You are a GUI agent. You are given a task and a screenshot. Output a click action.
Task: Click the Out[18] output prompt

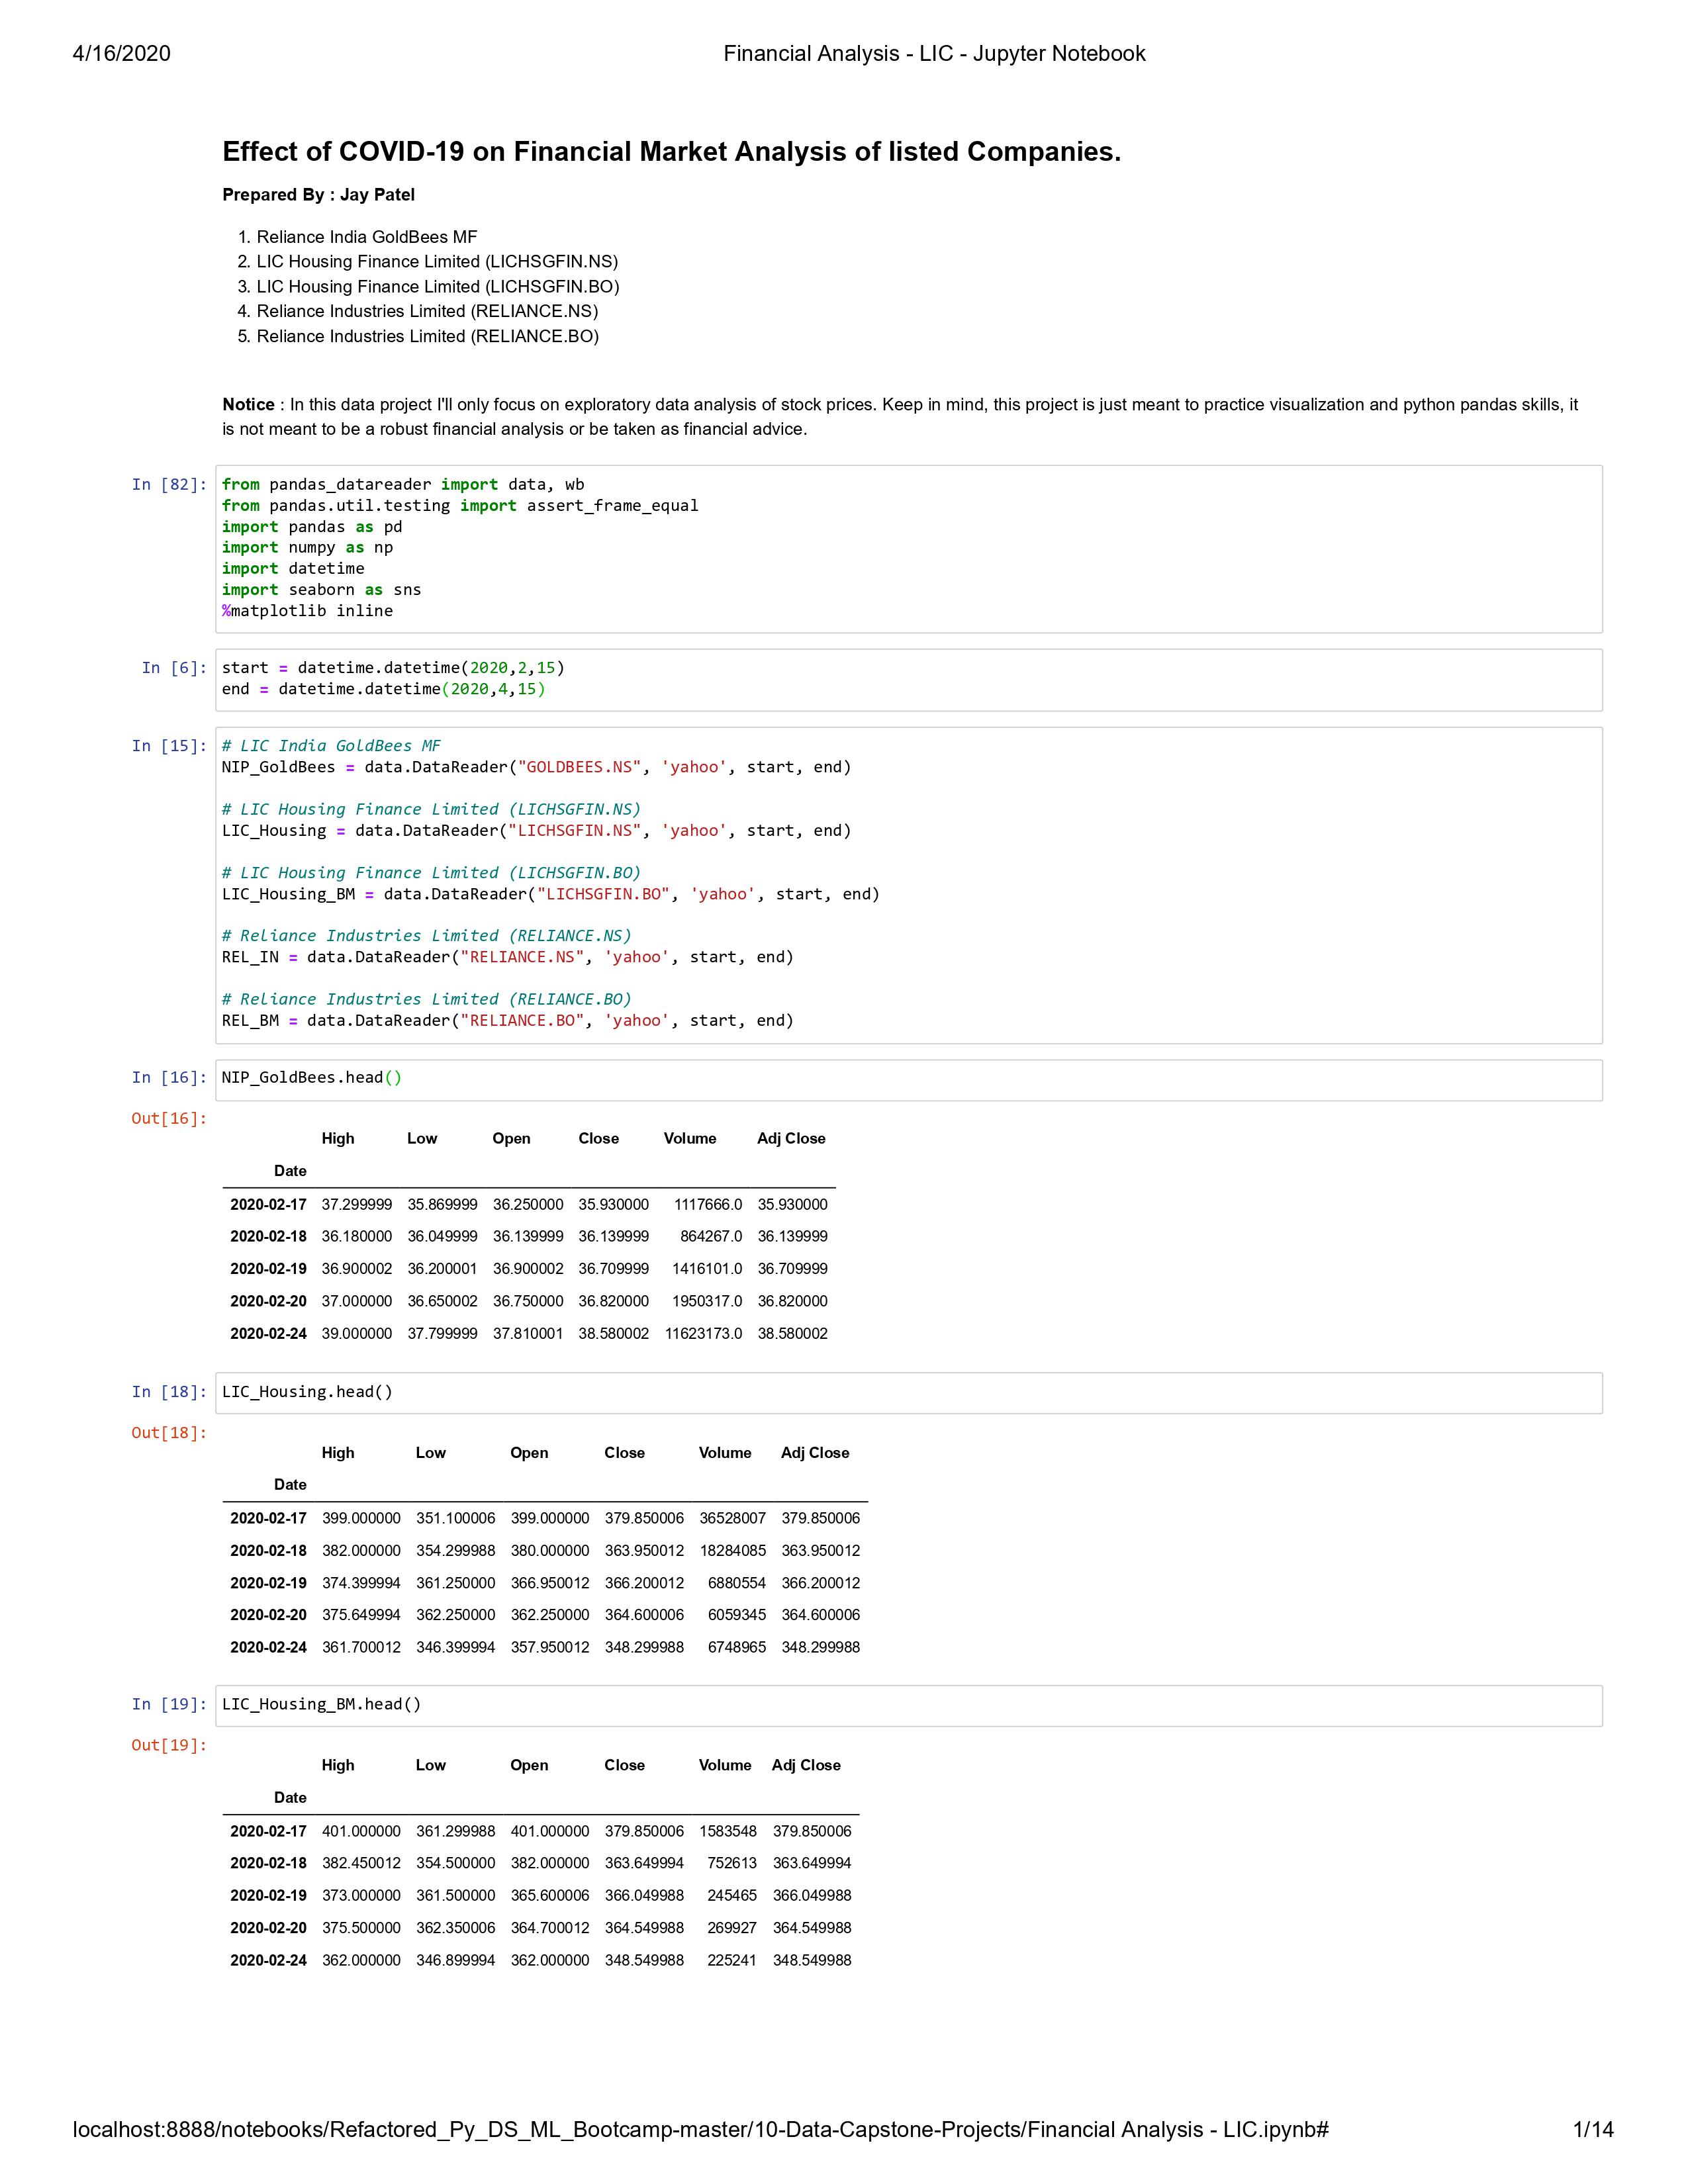click(169, 1433)
